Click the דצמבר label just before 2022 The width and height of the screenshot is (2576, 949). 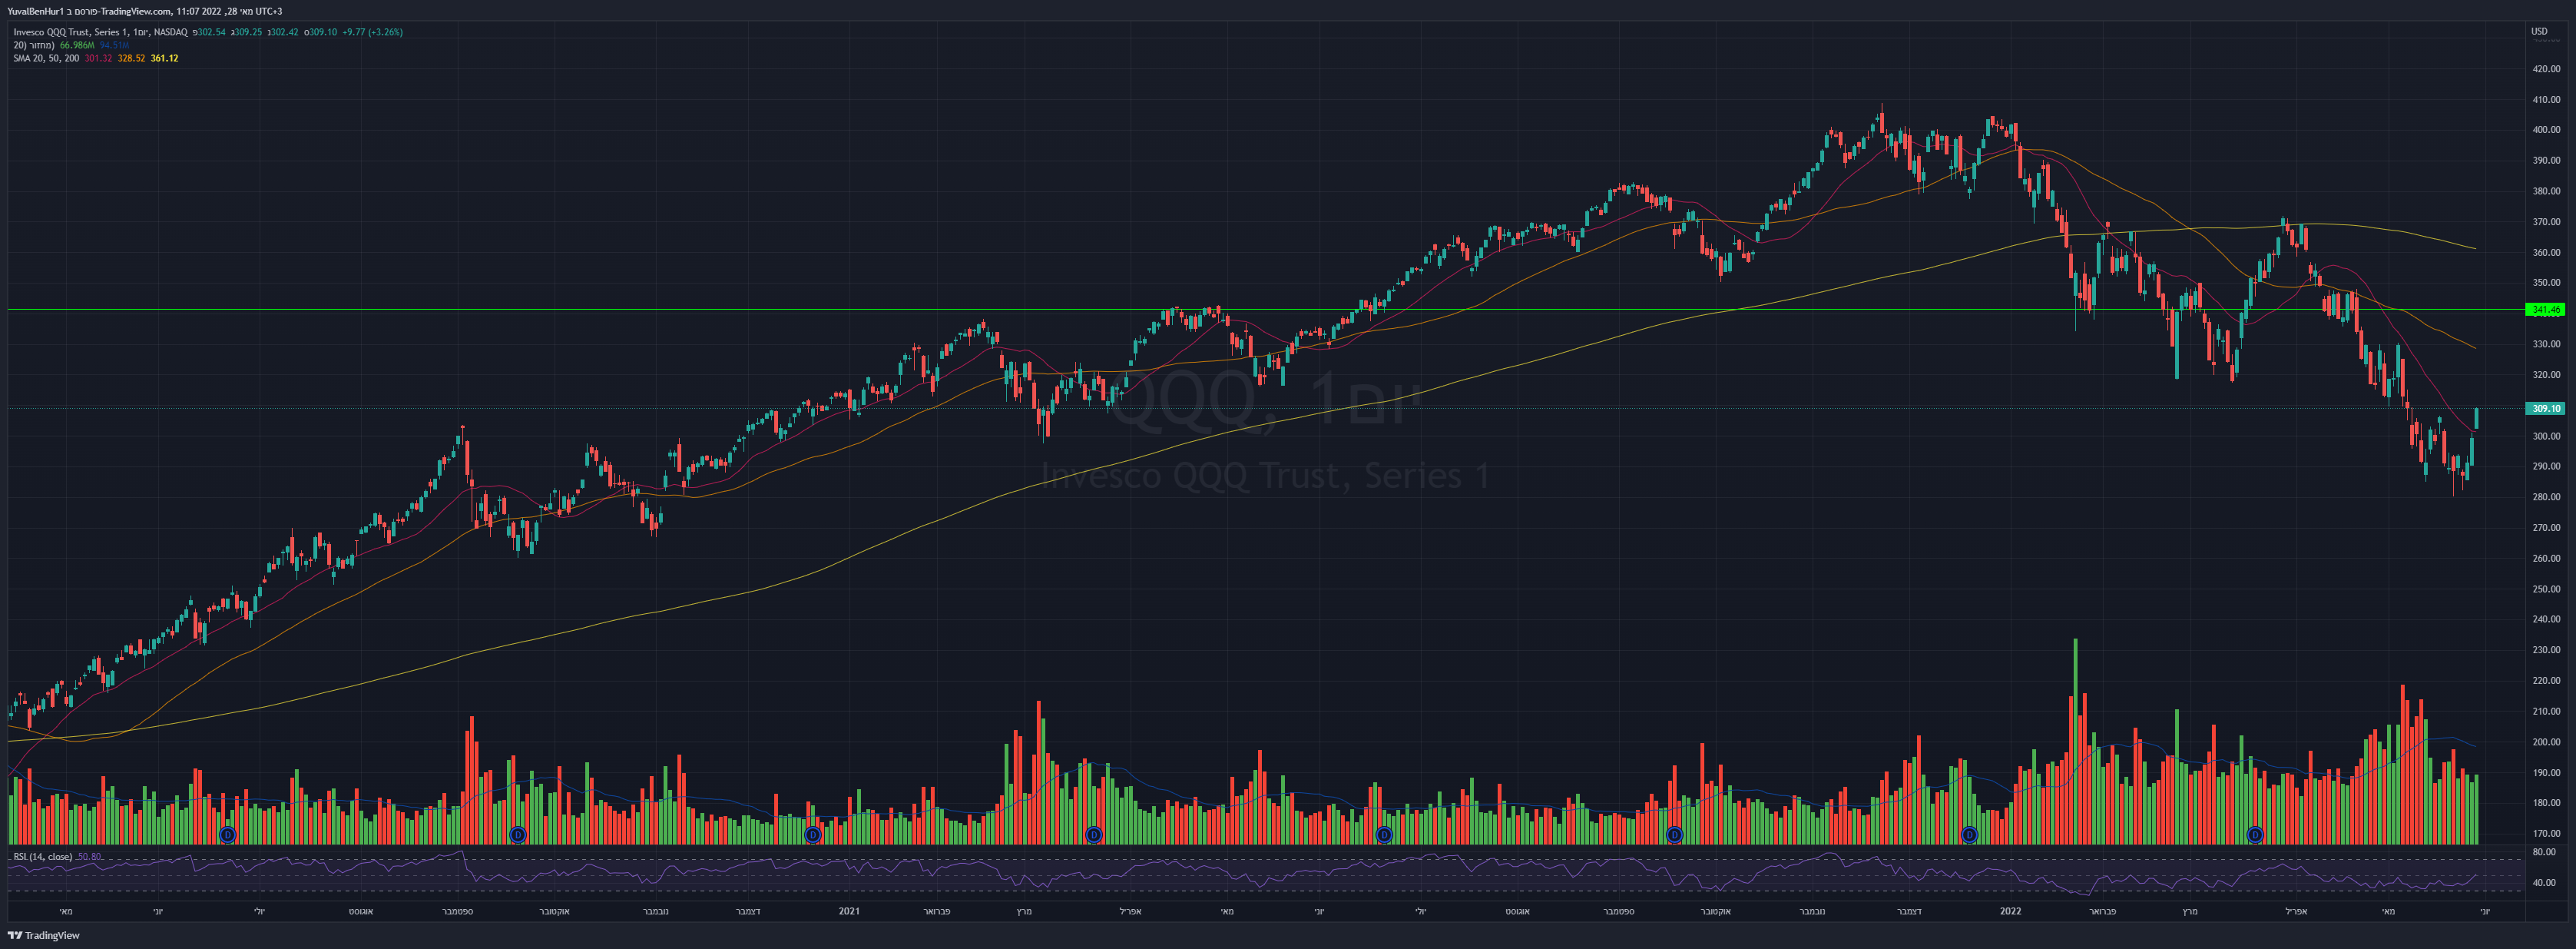[1909, 911]
